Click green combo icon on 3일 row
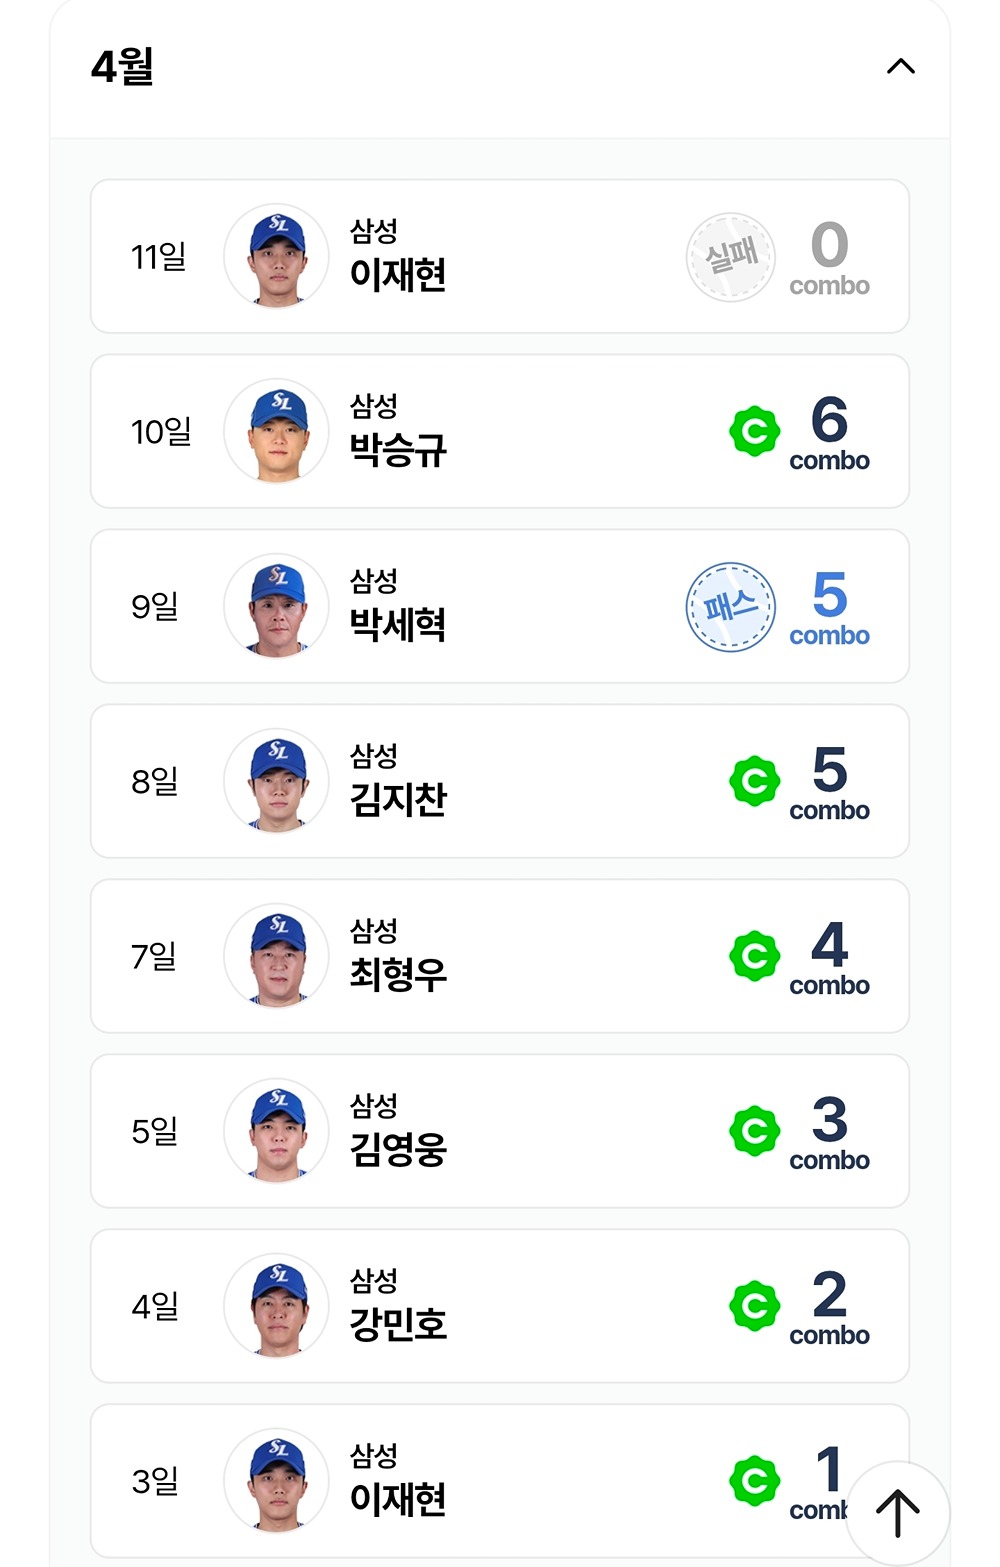This screenshot has height=1567, width=1000. (755, 1481)
